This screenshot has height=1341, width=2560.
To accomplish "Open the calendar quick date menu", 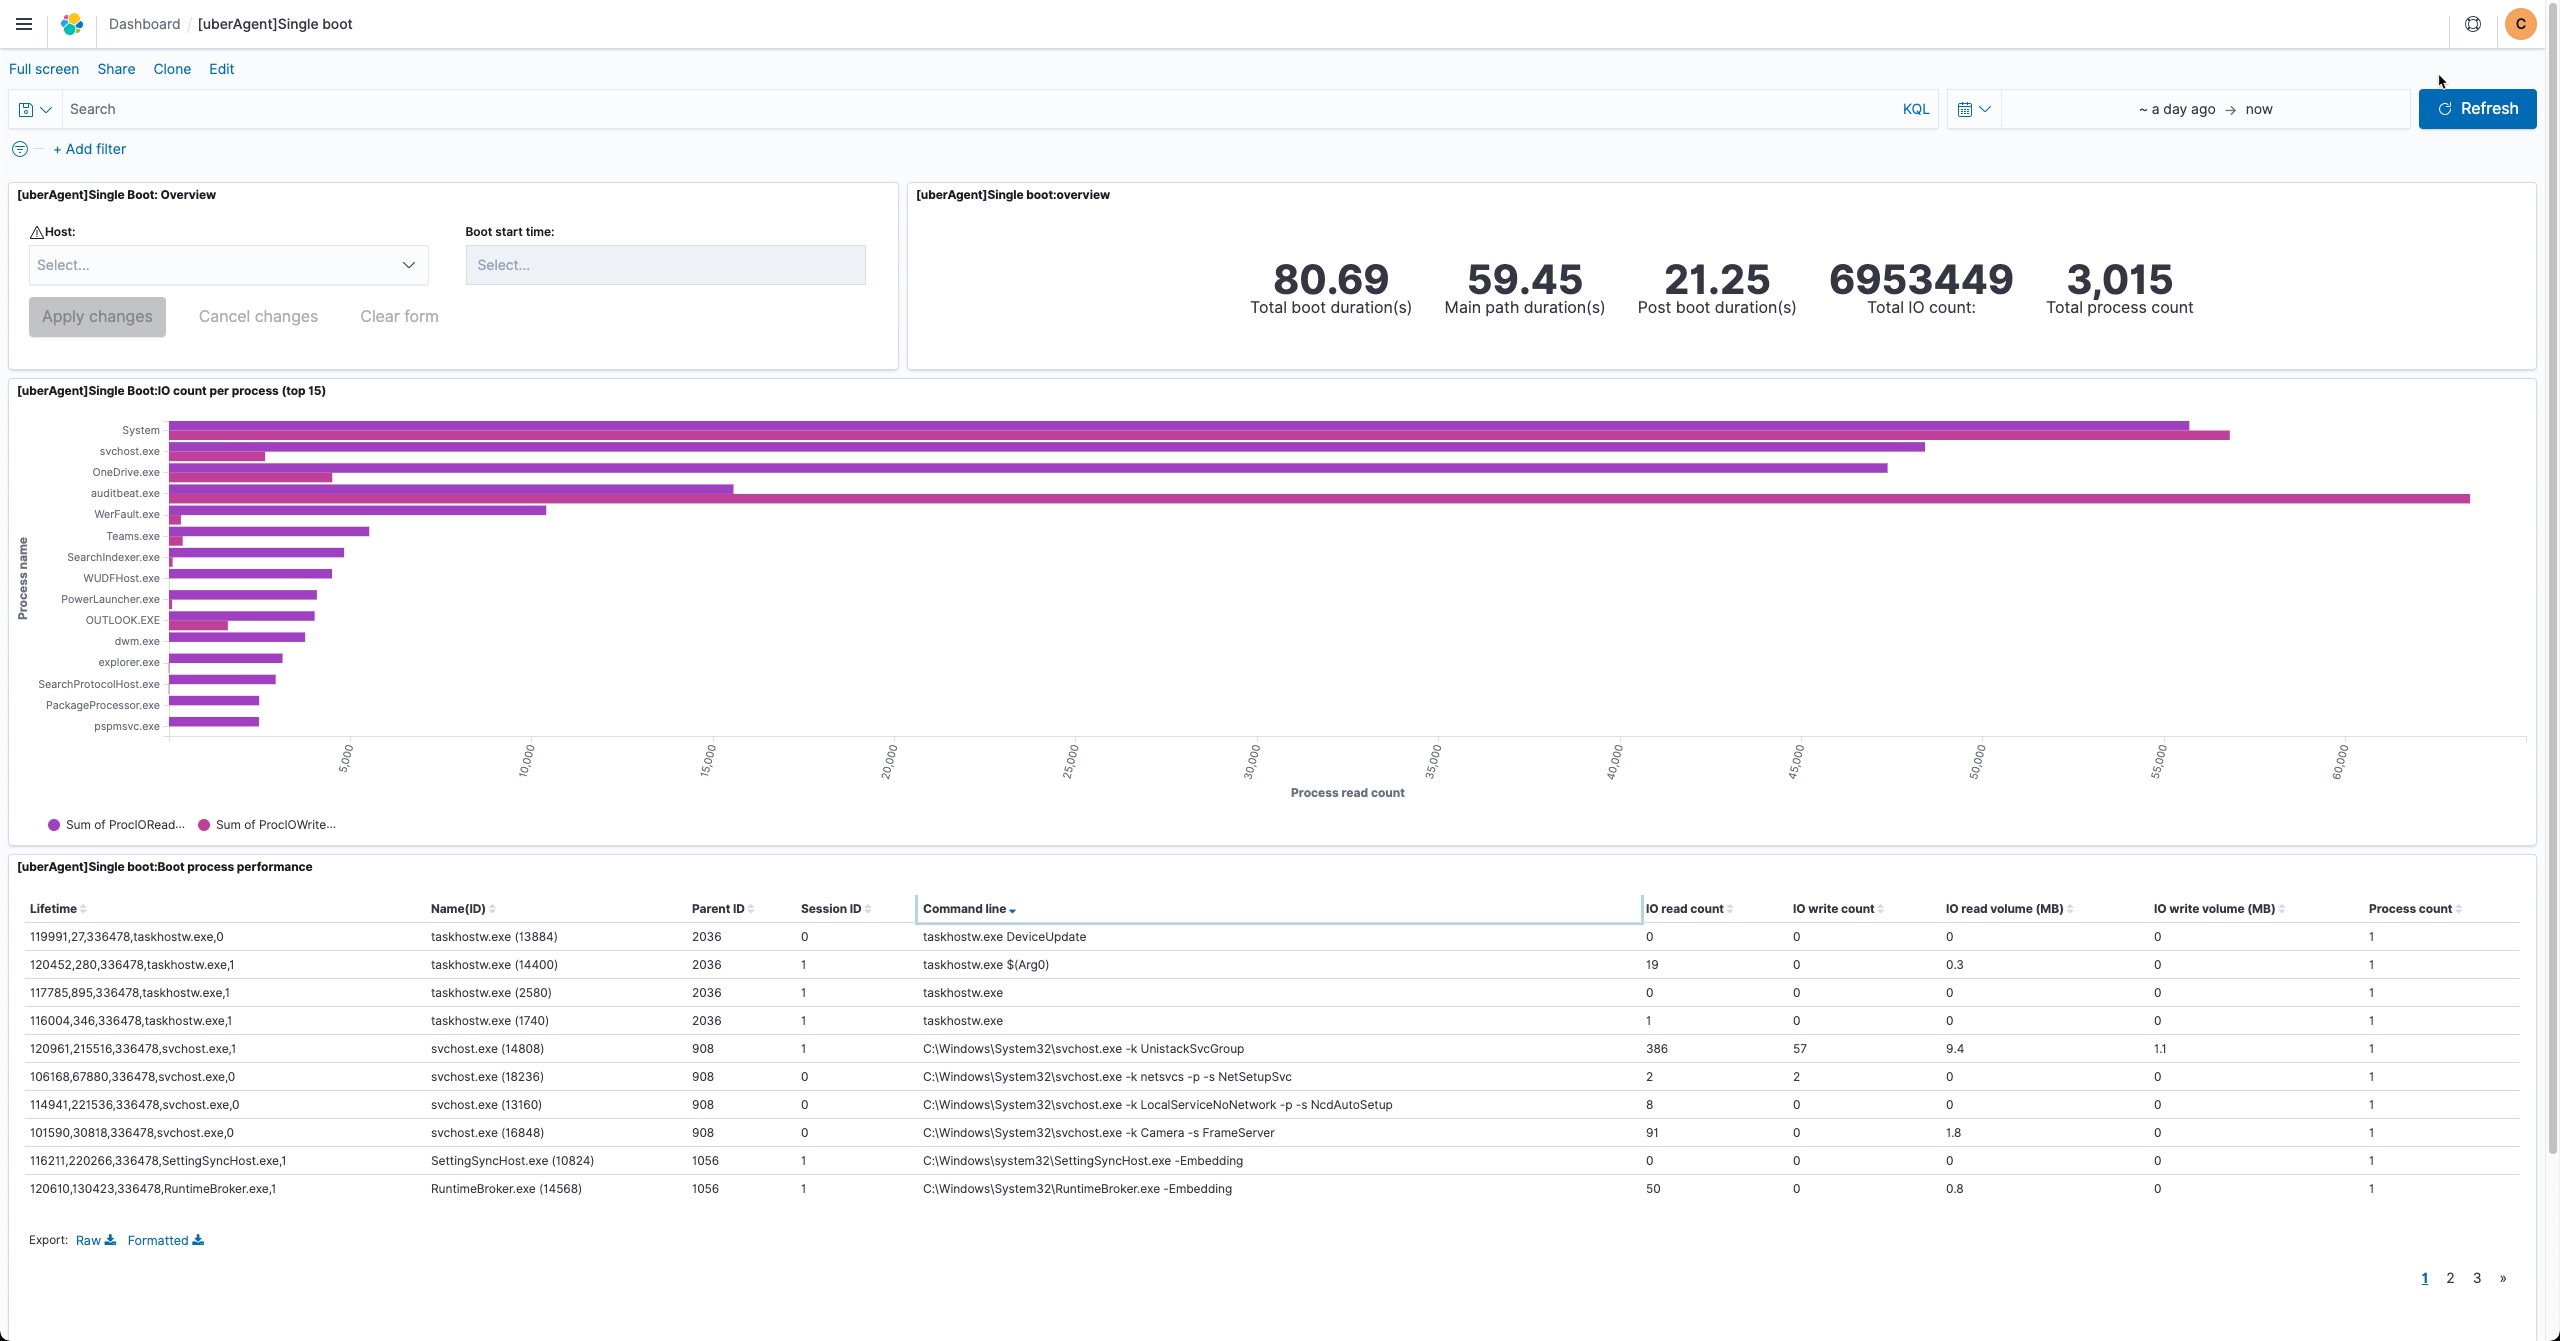I will (x=1973, y=109).
